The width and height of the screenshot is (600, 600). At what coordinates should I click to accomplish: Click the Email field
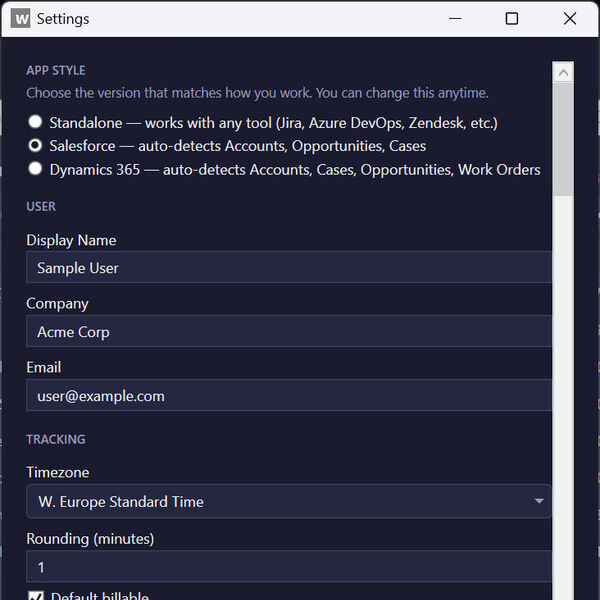(289, 395)
